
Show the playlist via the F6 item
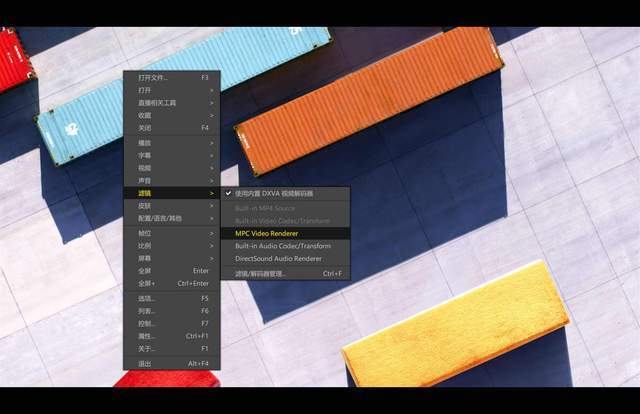tap(172, 311)
